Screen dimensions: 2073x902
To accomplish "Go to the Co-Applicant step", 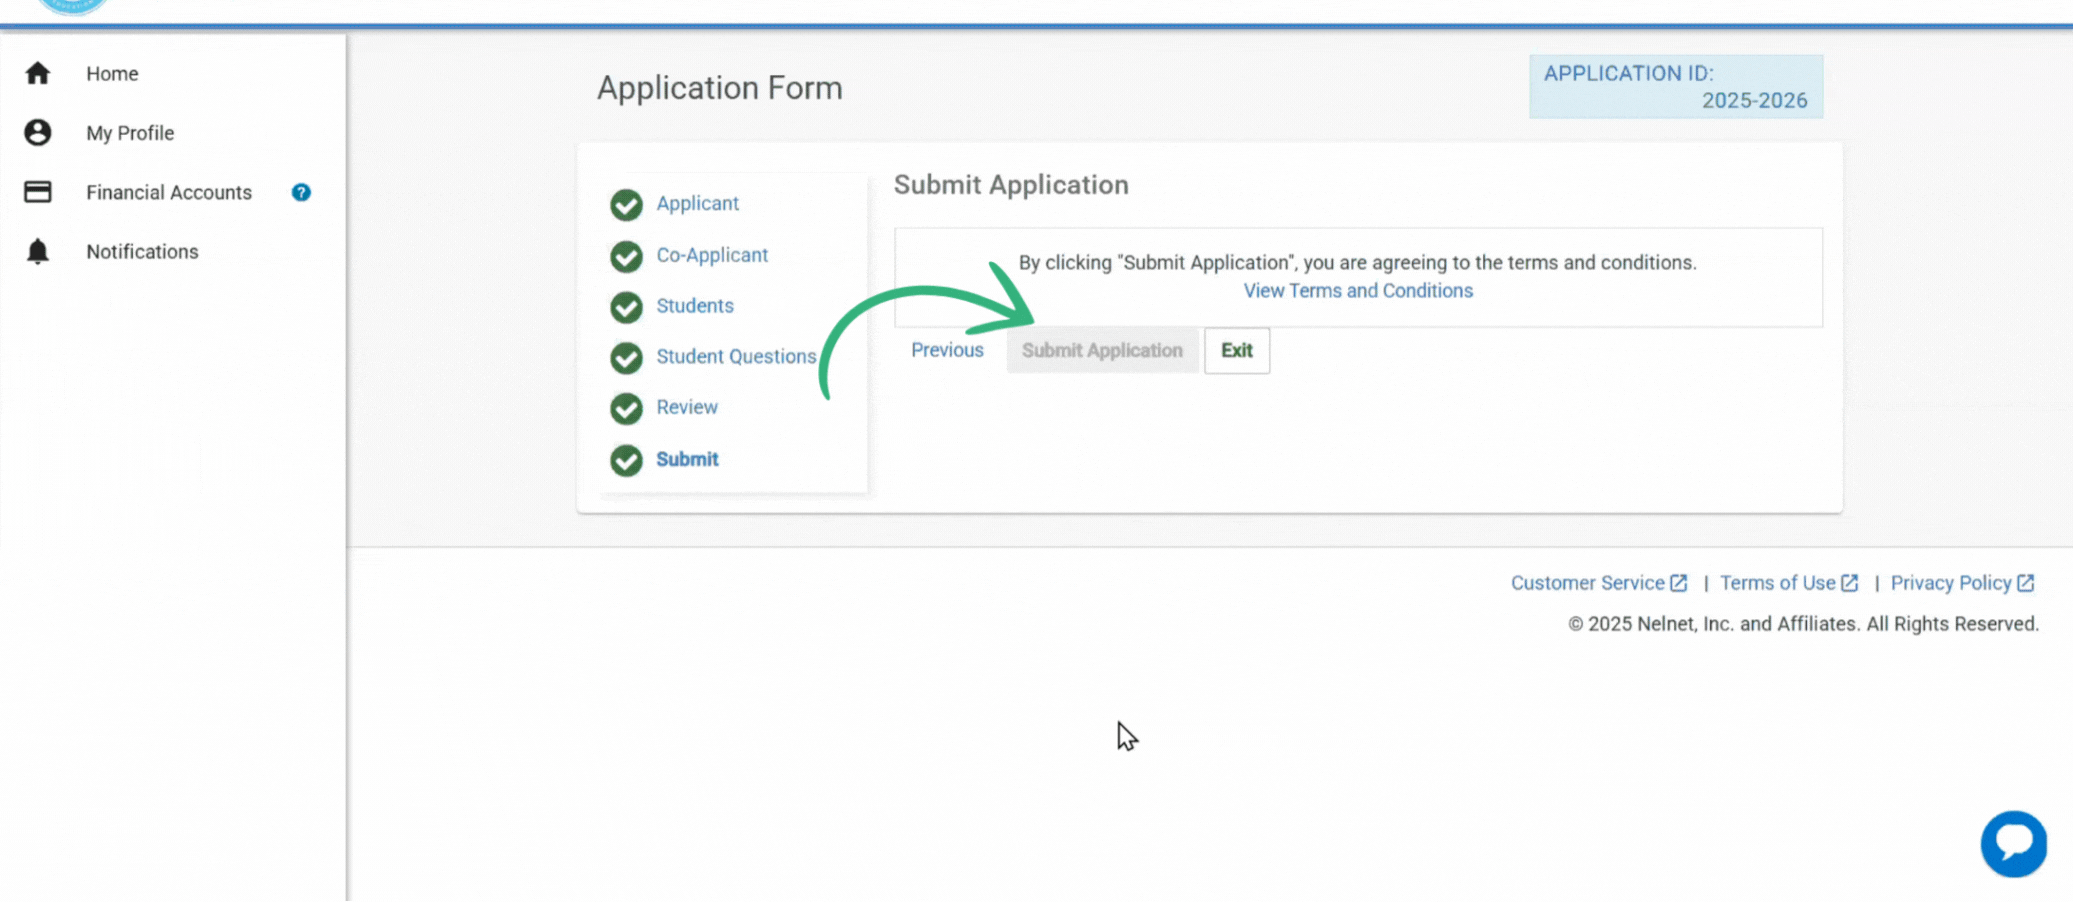I will (711, 255).
